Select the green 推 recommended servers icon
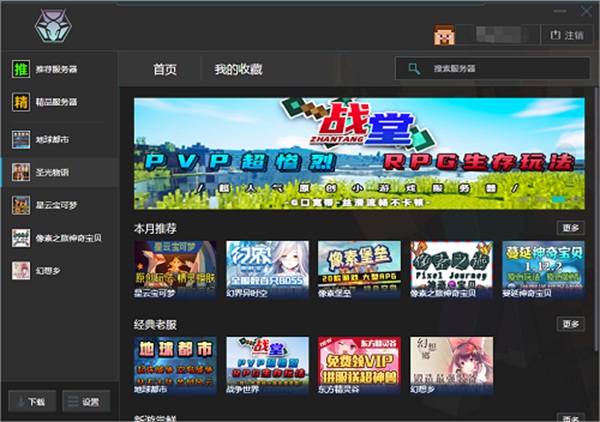The width and height of the screenshot is (600, 422). tap(21, 69)
